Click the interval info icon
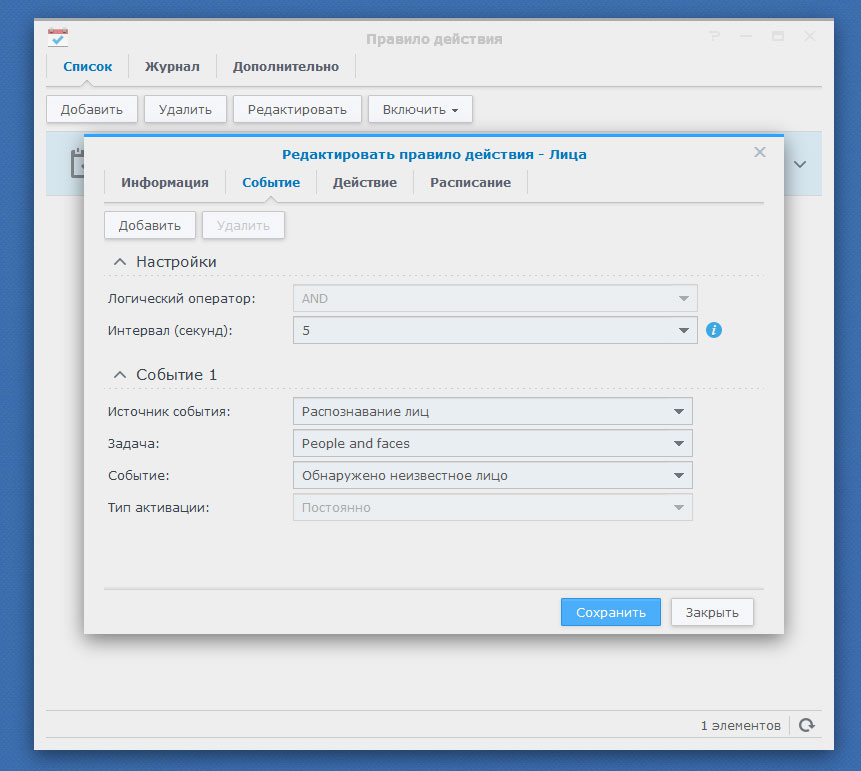Viewport: 861px width, 771px height. click(x=713, y=330)
